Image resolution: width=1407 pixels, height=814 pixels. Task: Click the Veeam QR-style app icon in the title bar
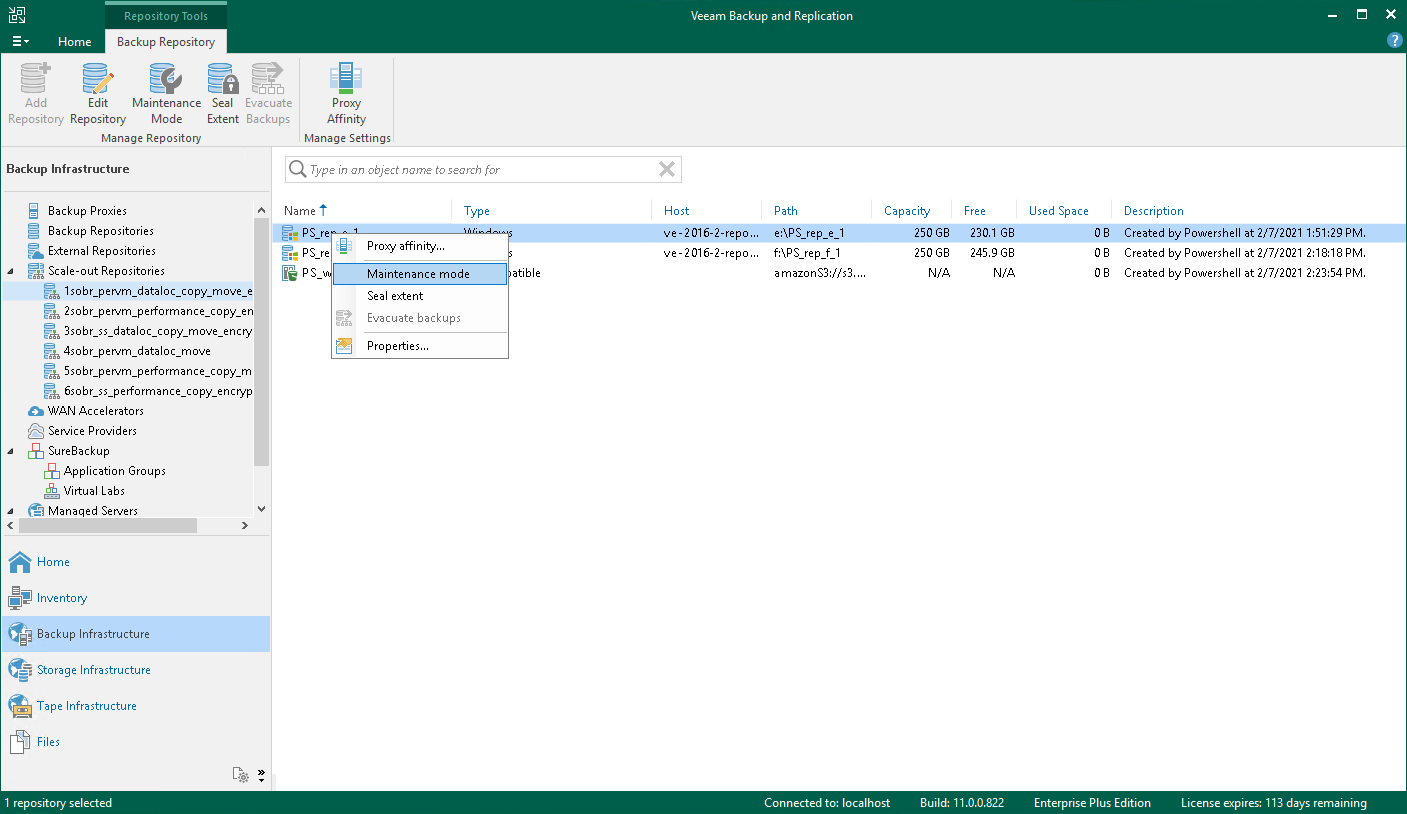(17, 15)
